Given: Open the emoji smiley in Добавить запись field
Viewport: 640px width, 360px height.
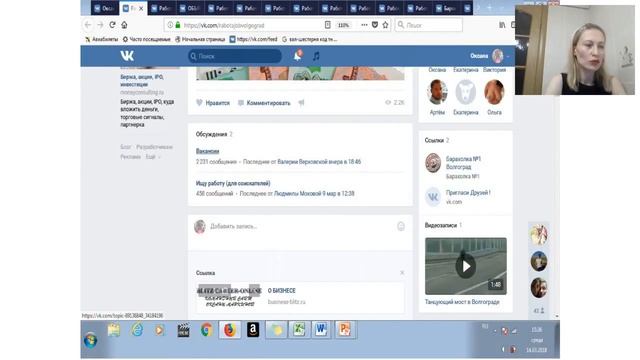Looking at the screenshot, I should pyautogui.click(x=401, y=227).
